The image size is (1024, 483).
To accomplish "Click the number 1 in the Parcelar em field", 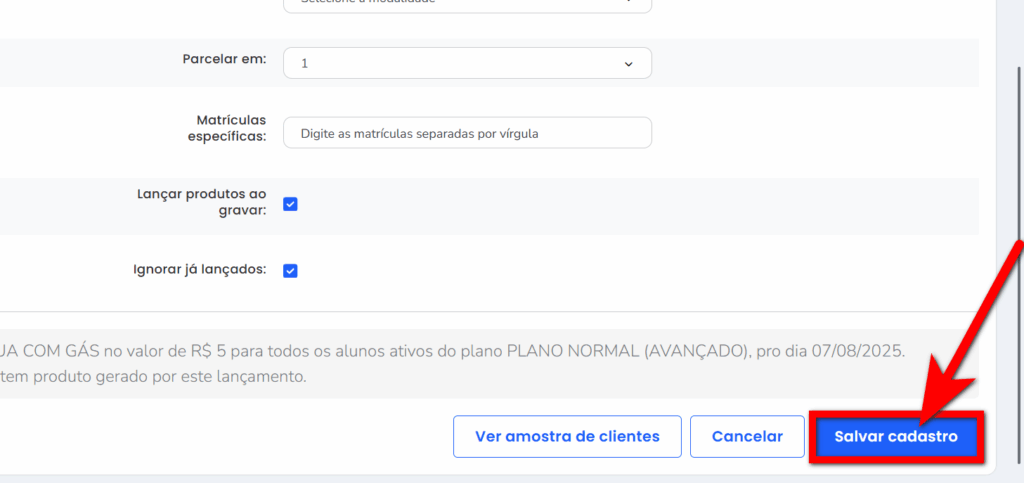I will pyautogui.click(x=305, y=63).
